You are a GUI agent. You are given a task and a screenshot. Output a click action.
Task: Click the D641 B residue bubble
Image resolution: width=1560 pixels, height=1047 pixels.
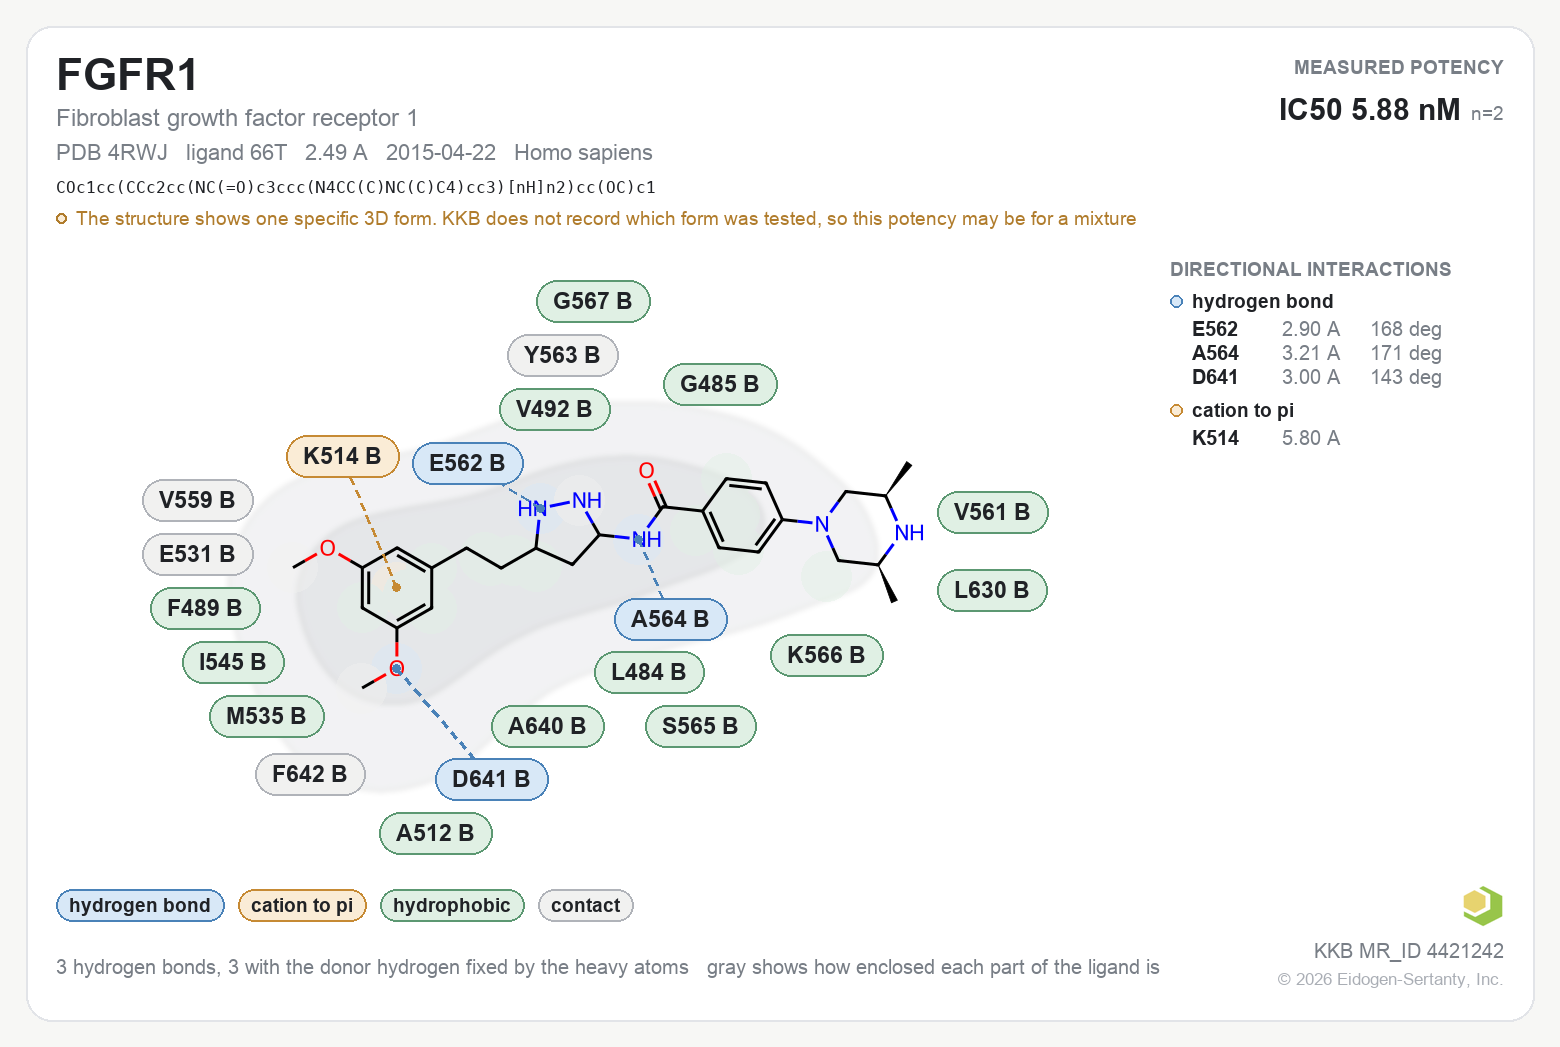492,779
